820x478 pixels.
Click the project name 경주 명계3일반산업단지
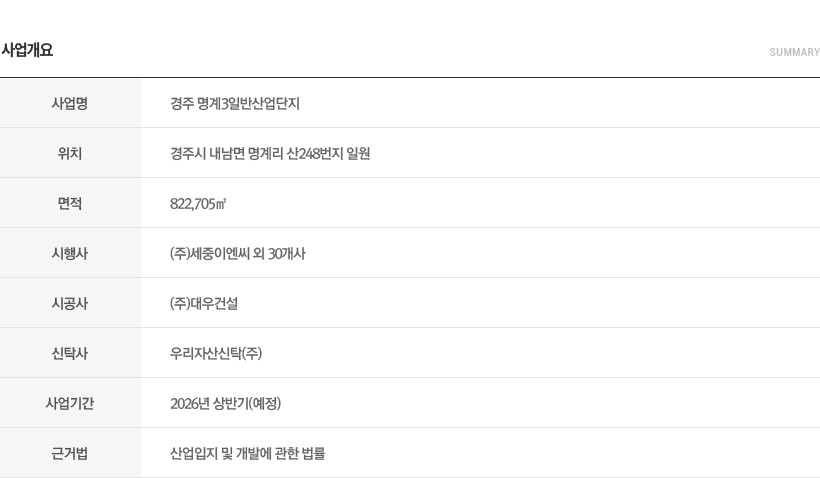[235, 104]
